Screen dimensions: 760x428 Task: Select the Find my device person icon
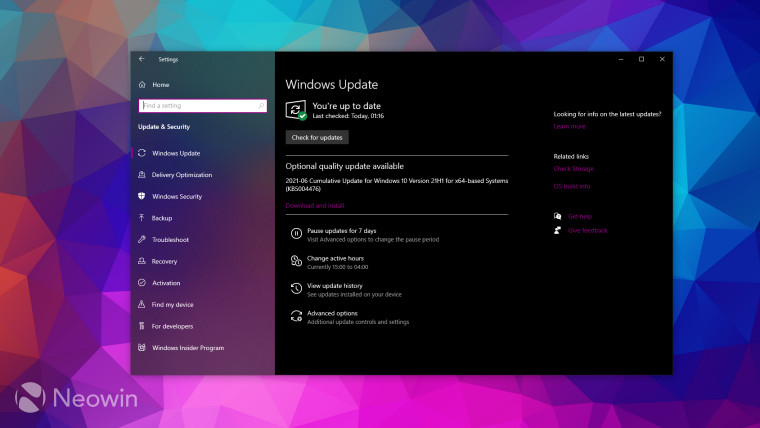(142, 304)
